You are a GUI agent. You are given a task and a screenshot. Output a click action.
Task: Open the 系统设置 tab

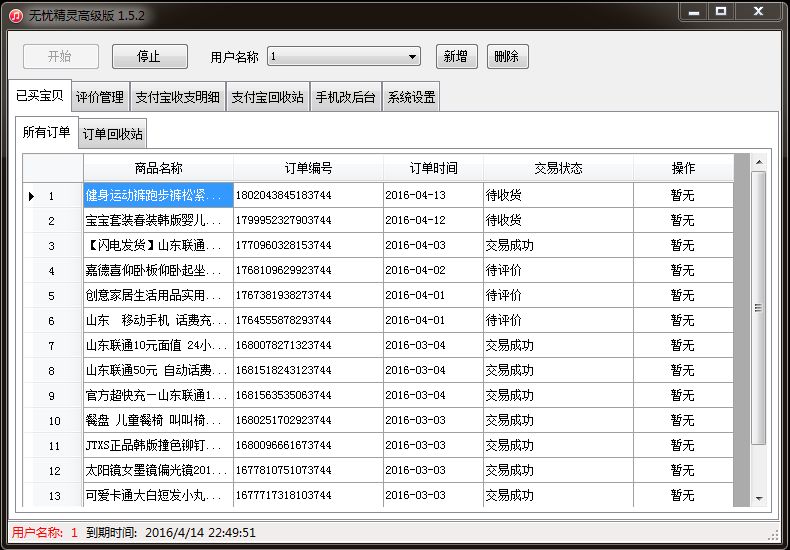[x=411, y=97]
